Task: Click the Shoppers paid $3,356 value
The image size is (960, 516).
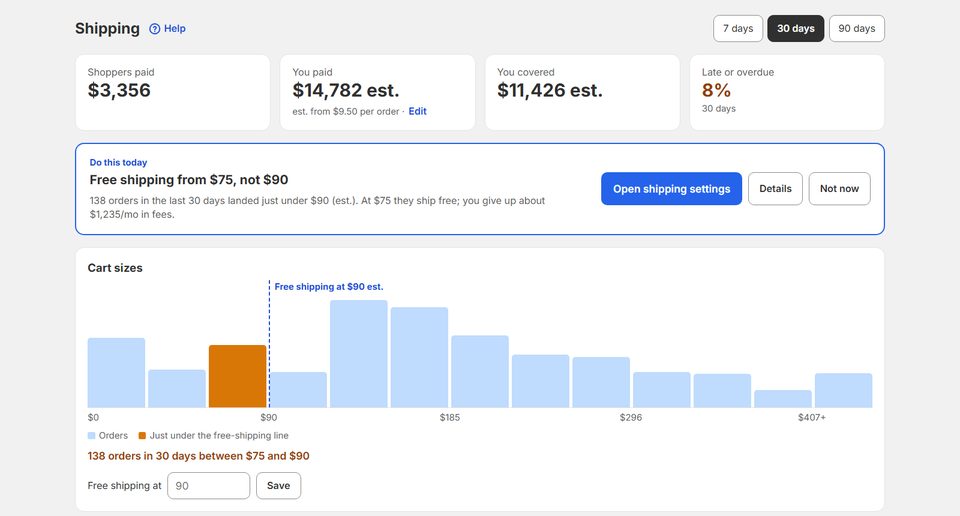Action: click(119, 91)
